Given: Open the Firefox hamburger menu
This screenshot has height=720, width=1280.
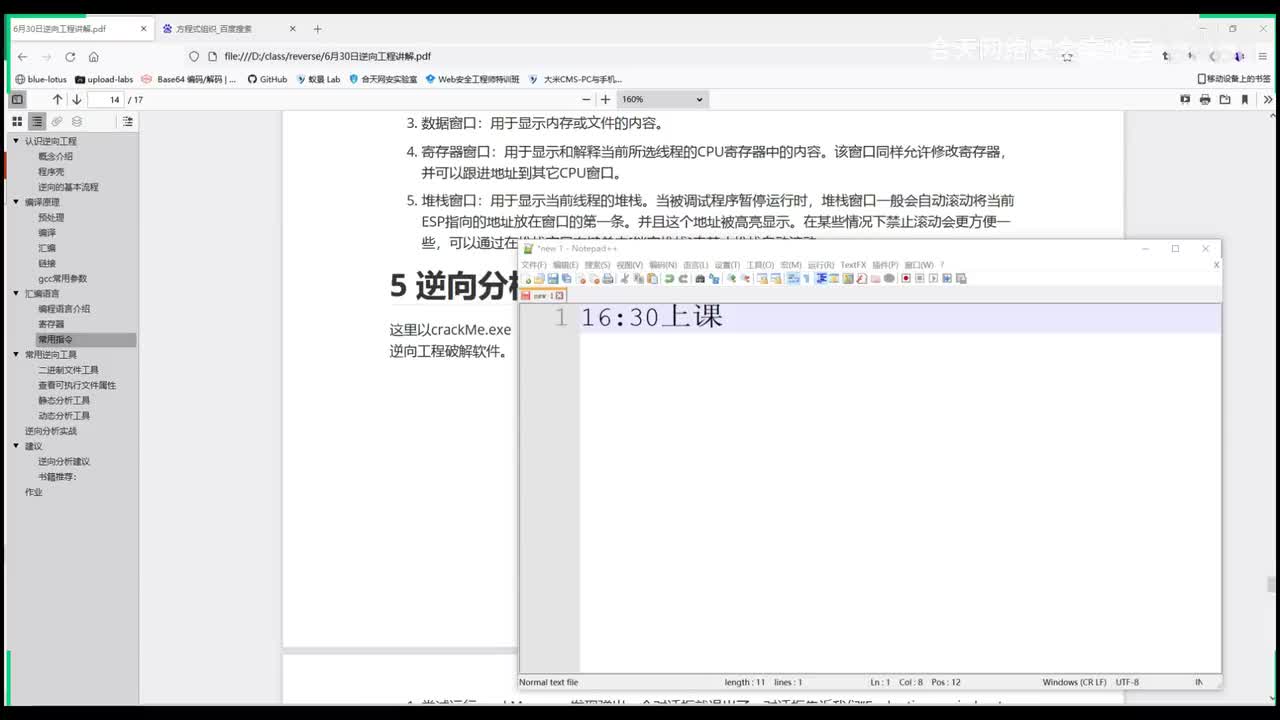Looking at the screenshot, I should tap(1263, 57).
